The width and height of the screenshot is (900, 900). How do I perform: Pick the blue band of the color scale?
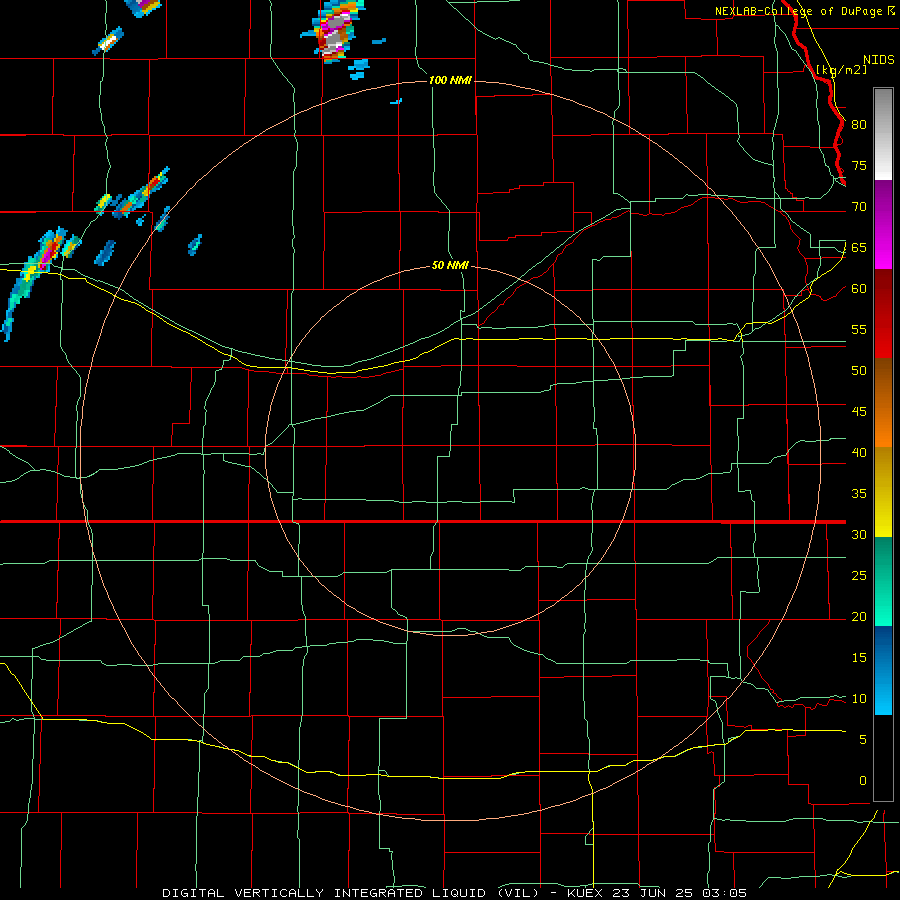coord(883,670)
